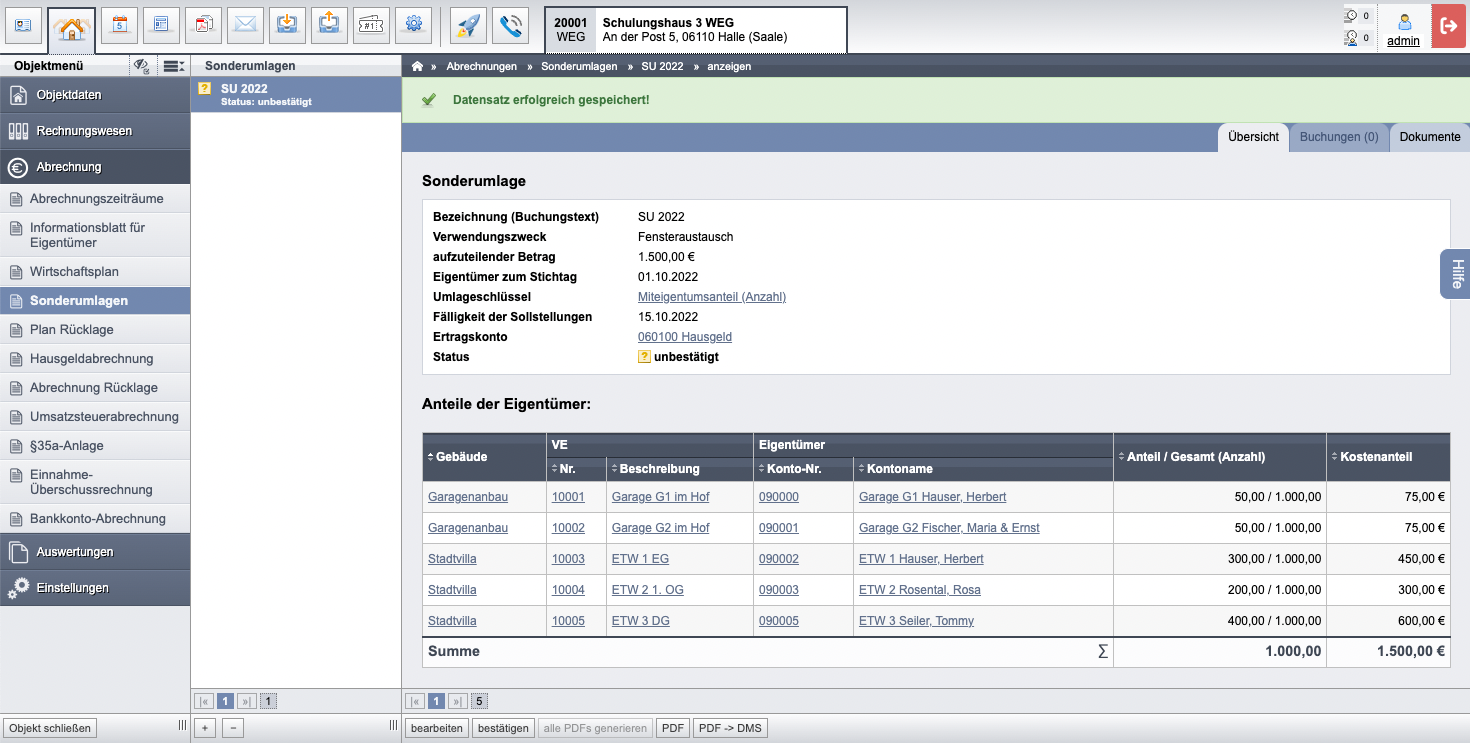The image size is (1470, 743).
Task: Remove entry with the minus button
Action: coord(233,728)
